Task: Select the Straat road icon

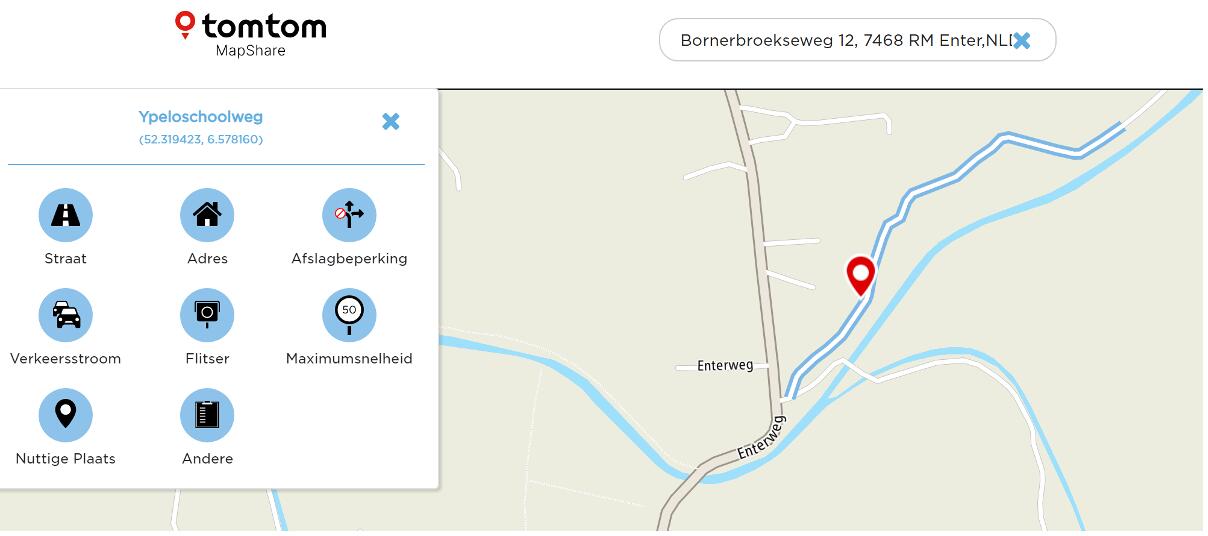Action: point(65,215)
